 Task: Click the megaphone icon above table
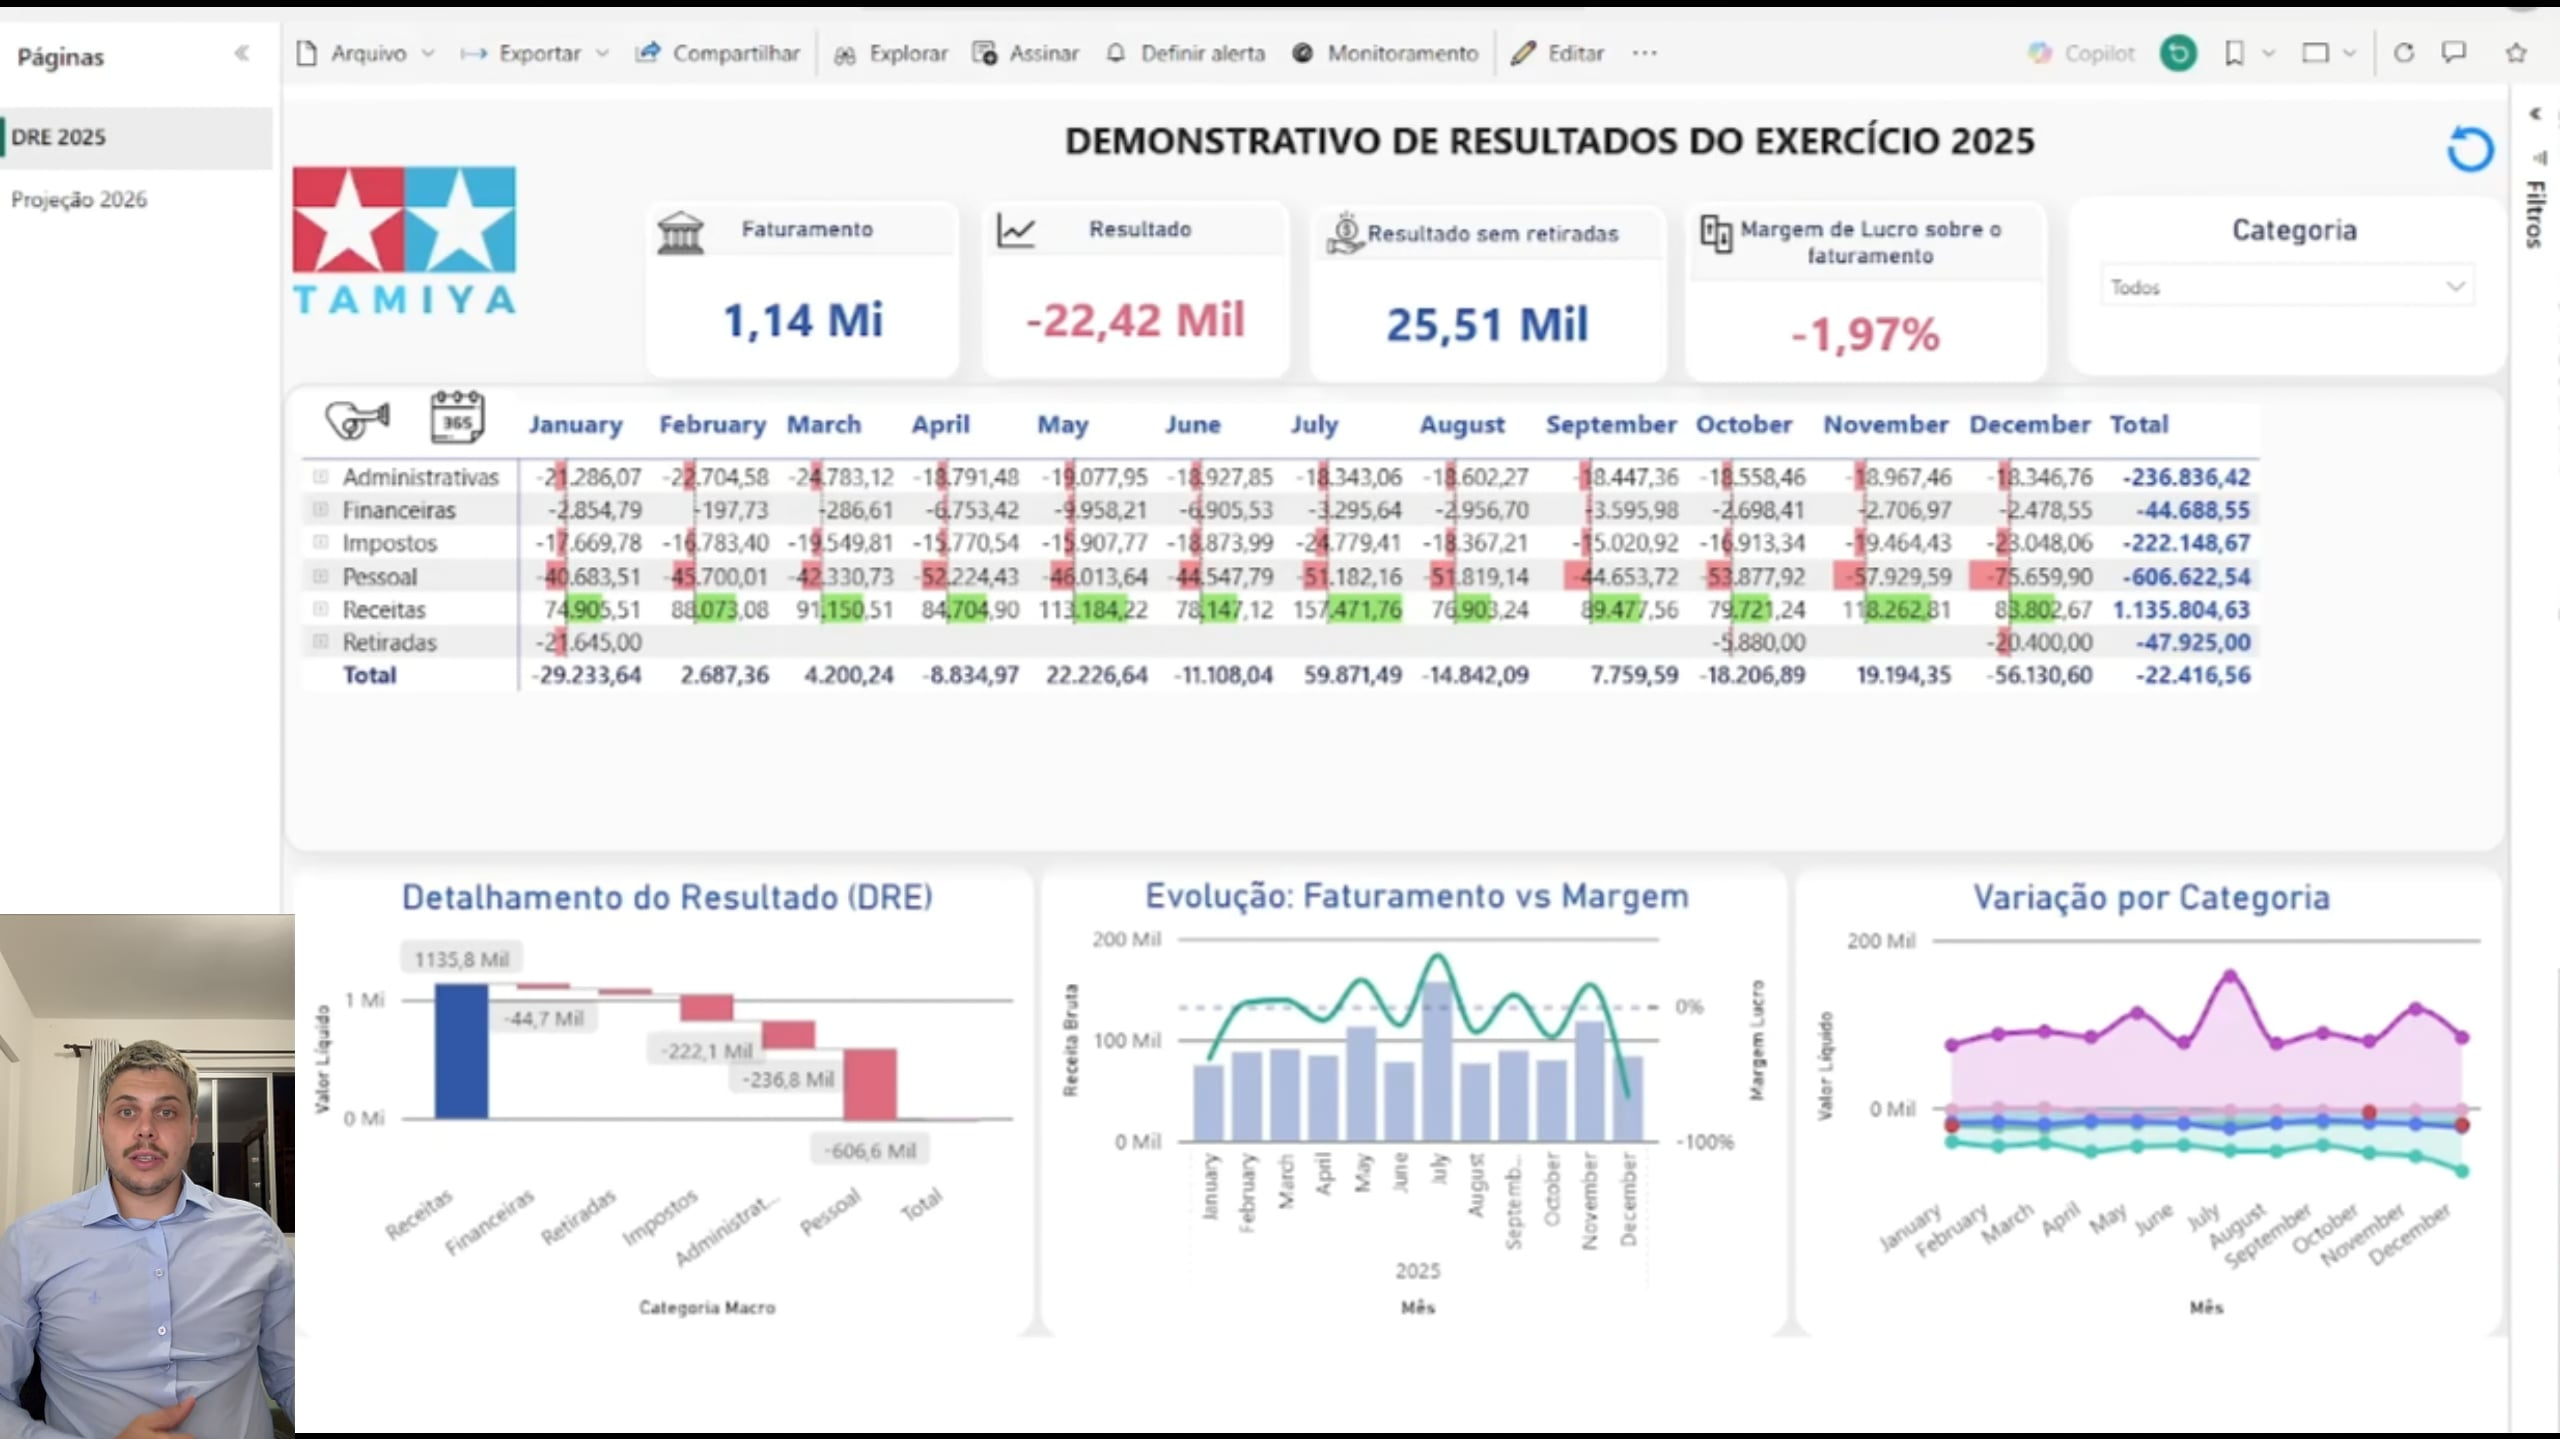[x=357, y=418]
